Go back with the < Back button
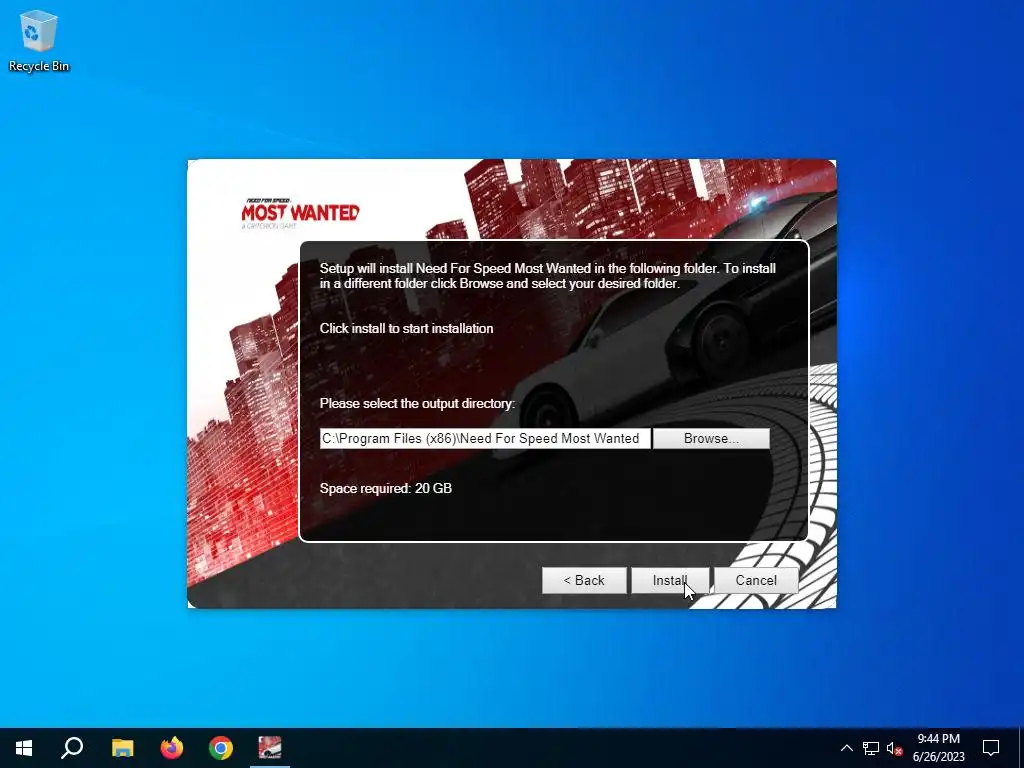The image size is (1024, 768). point(584,580)
